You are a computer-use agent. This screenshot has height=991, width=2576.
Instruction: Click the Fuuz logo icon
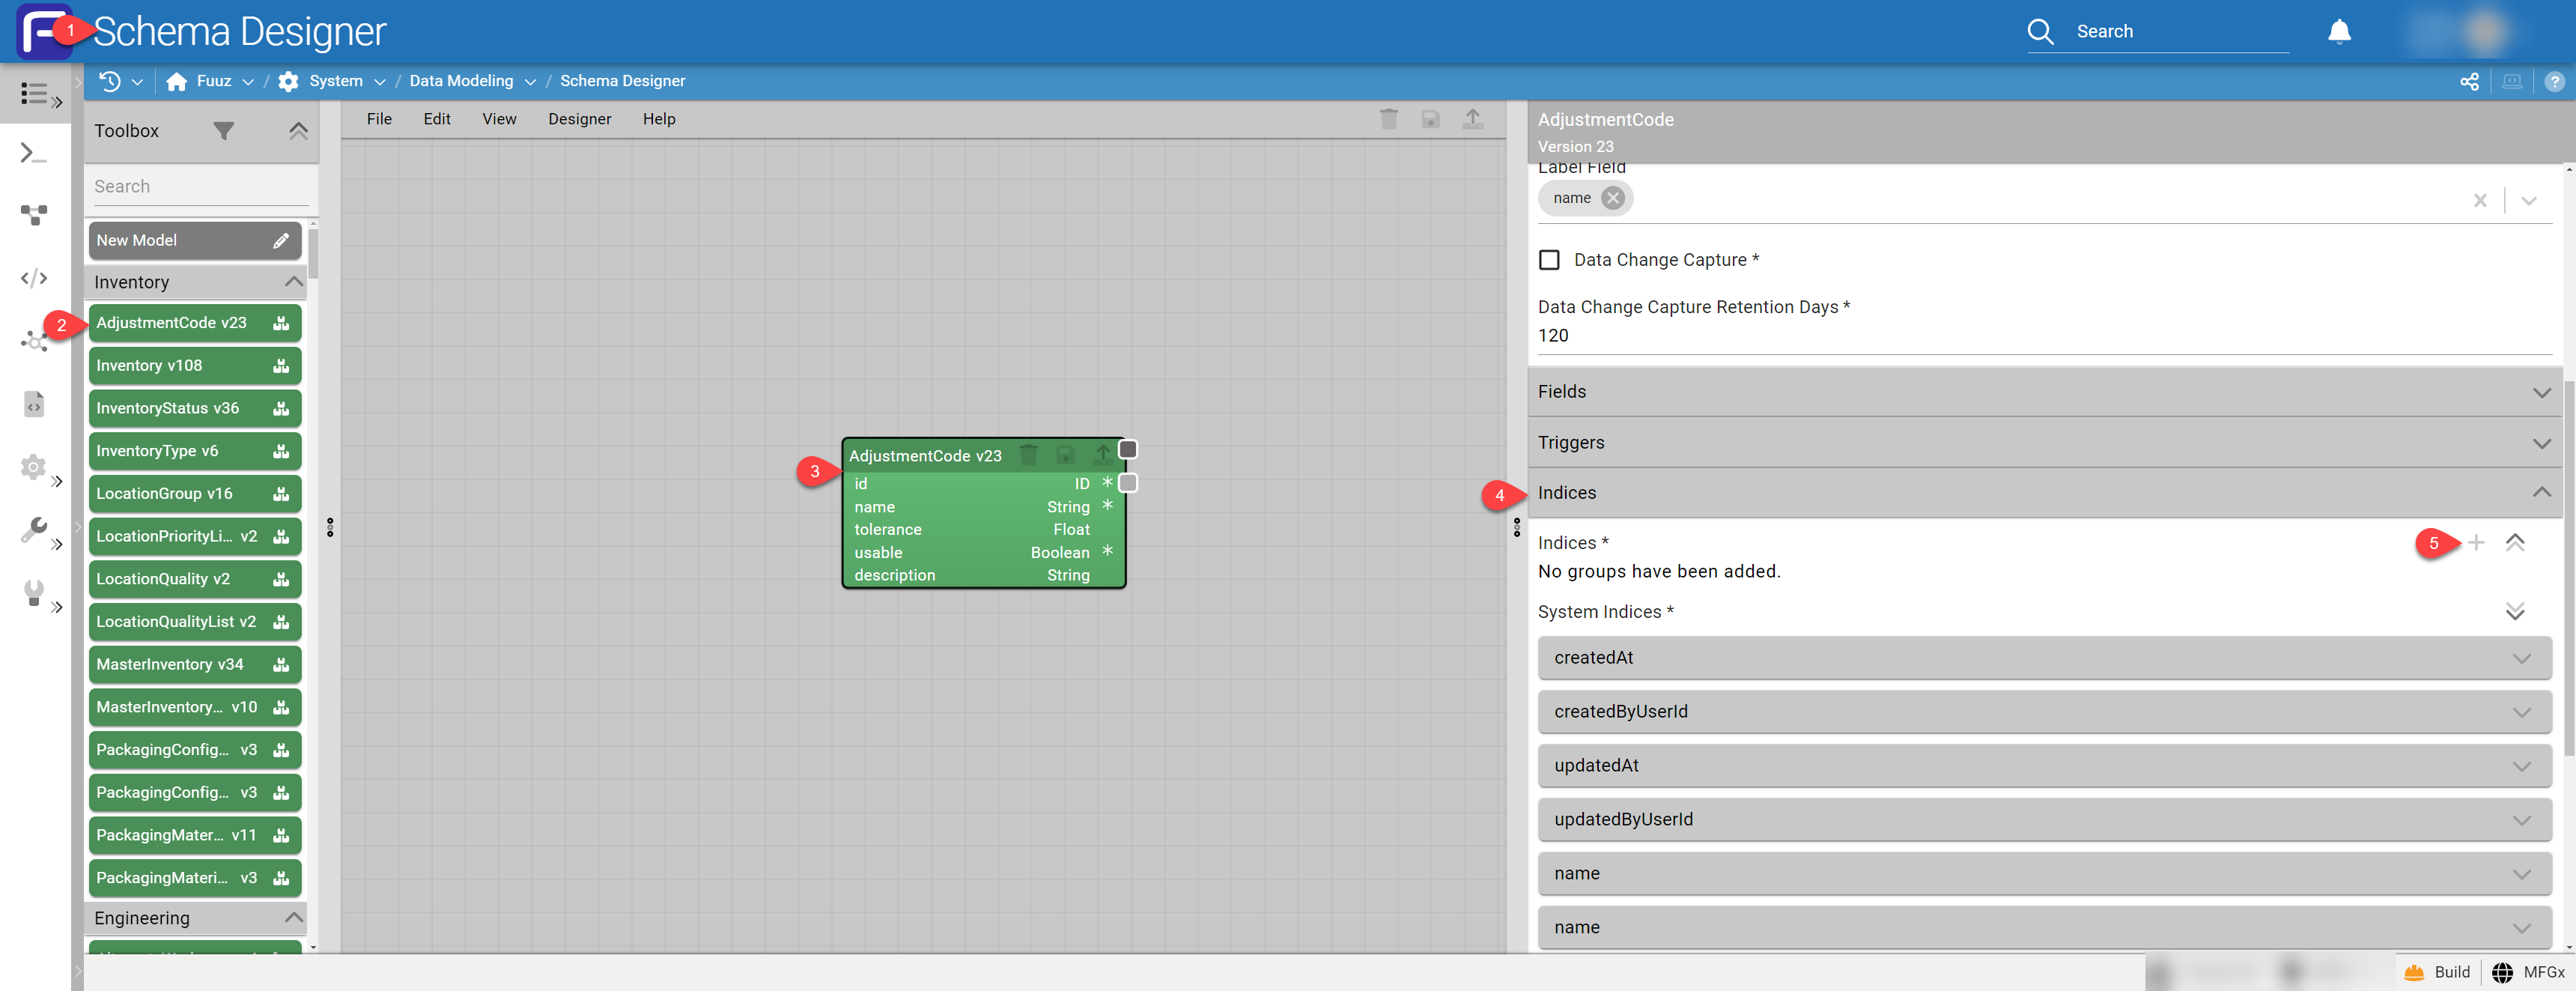click(43, 31)
